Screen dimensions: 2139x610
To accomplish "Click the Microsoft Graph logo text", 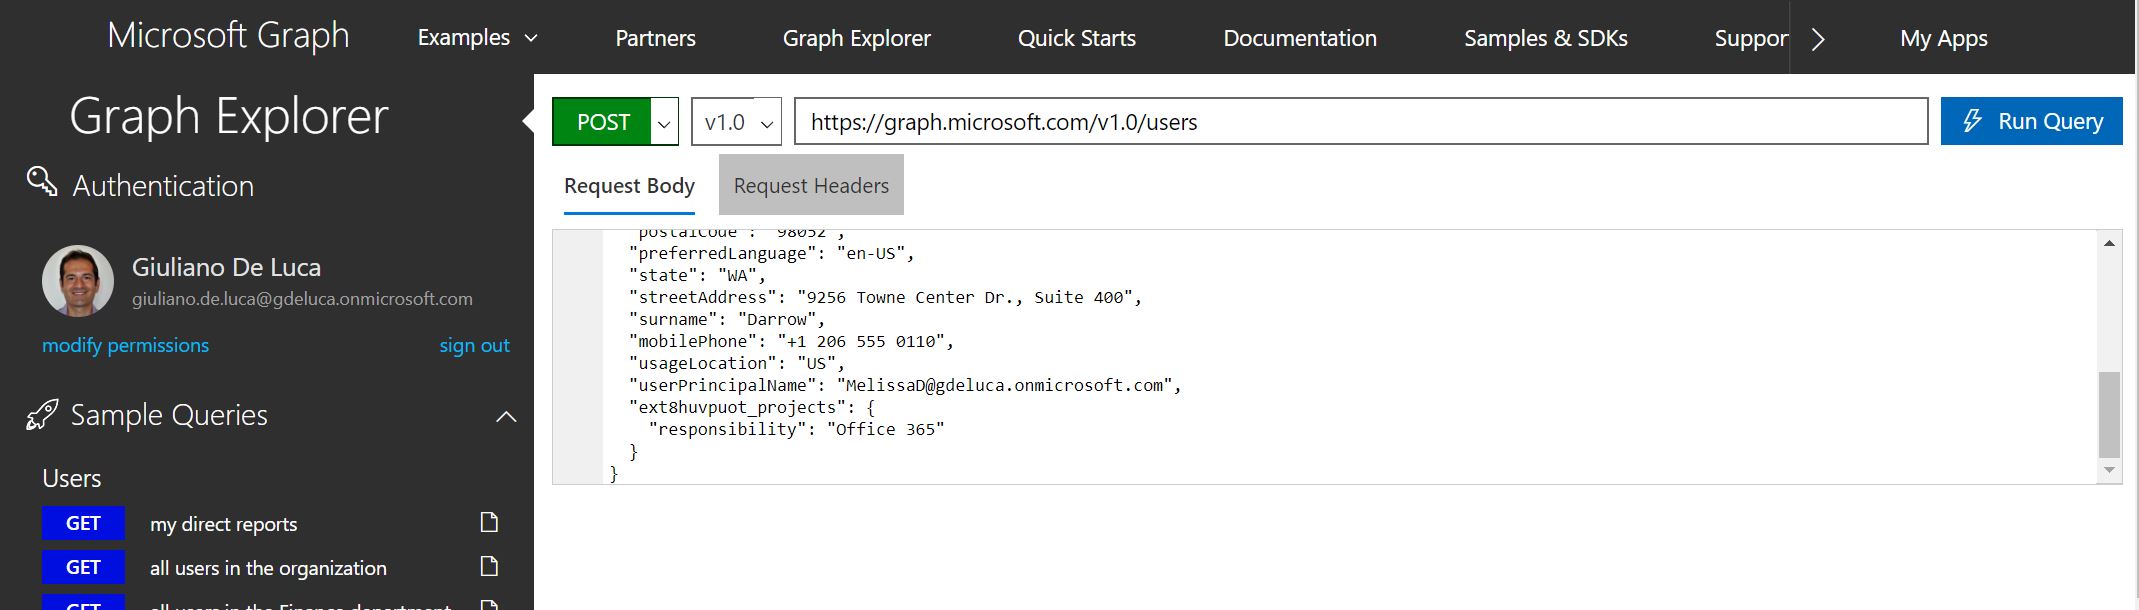I will (228, 36).
